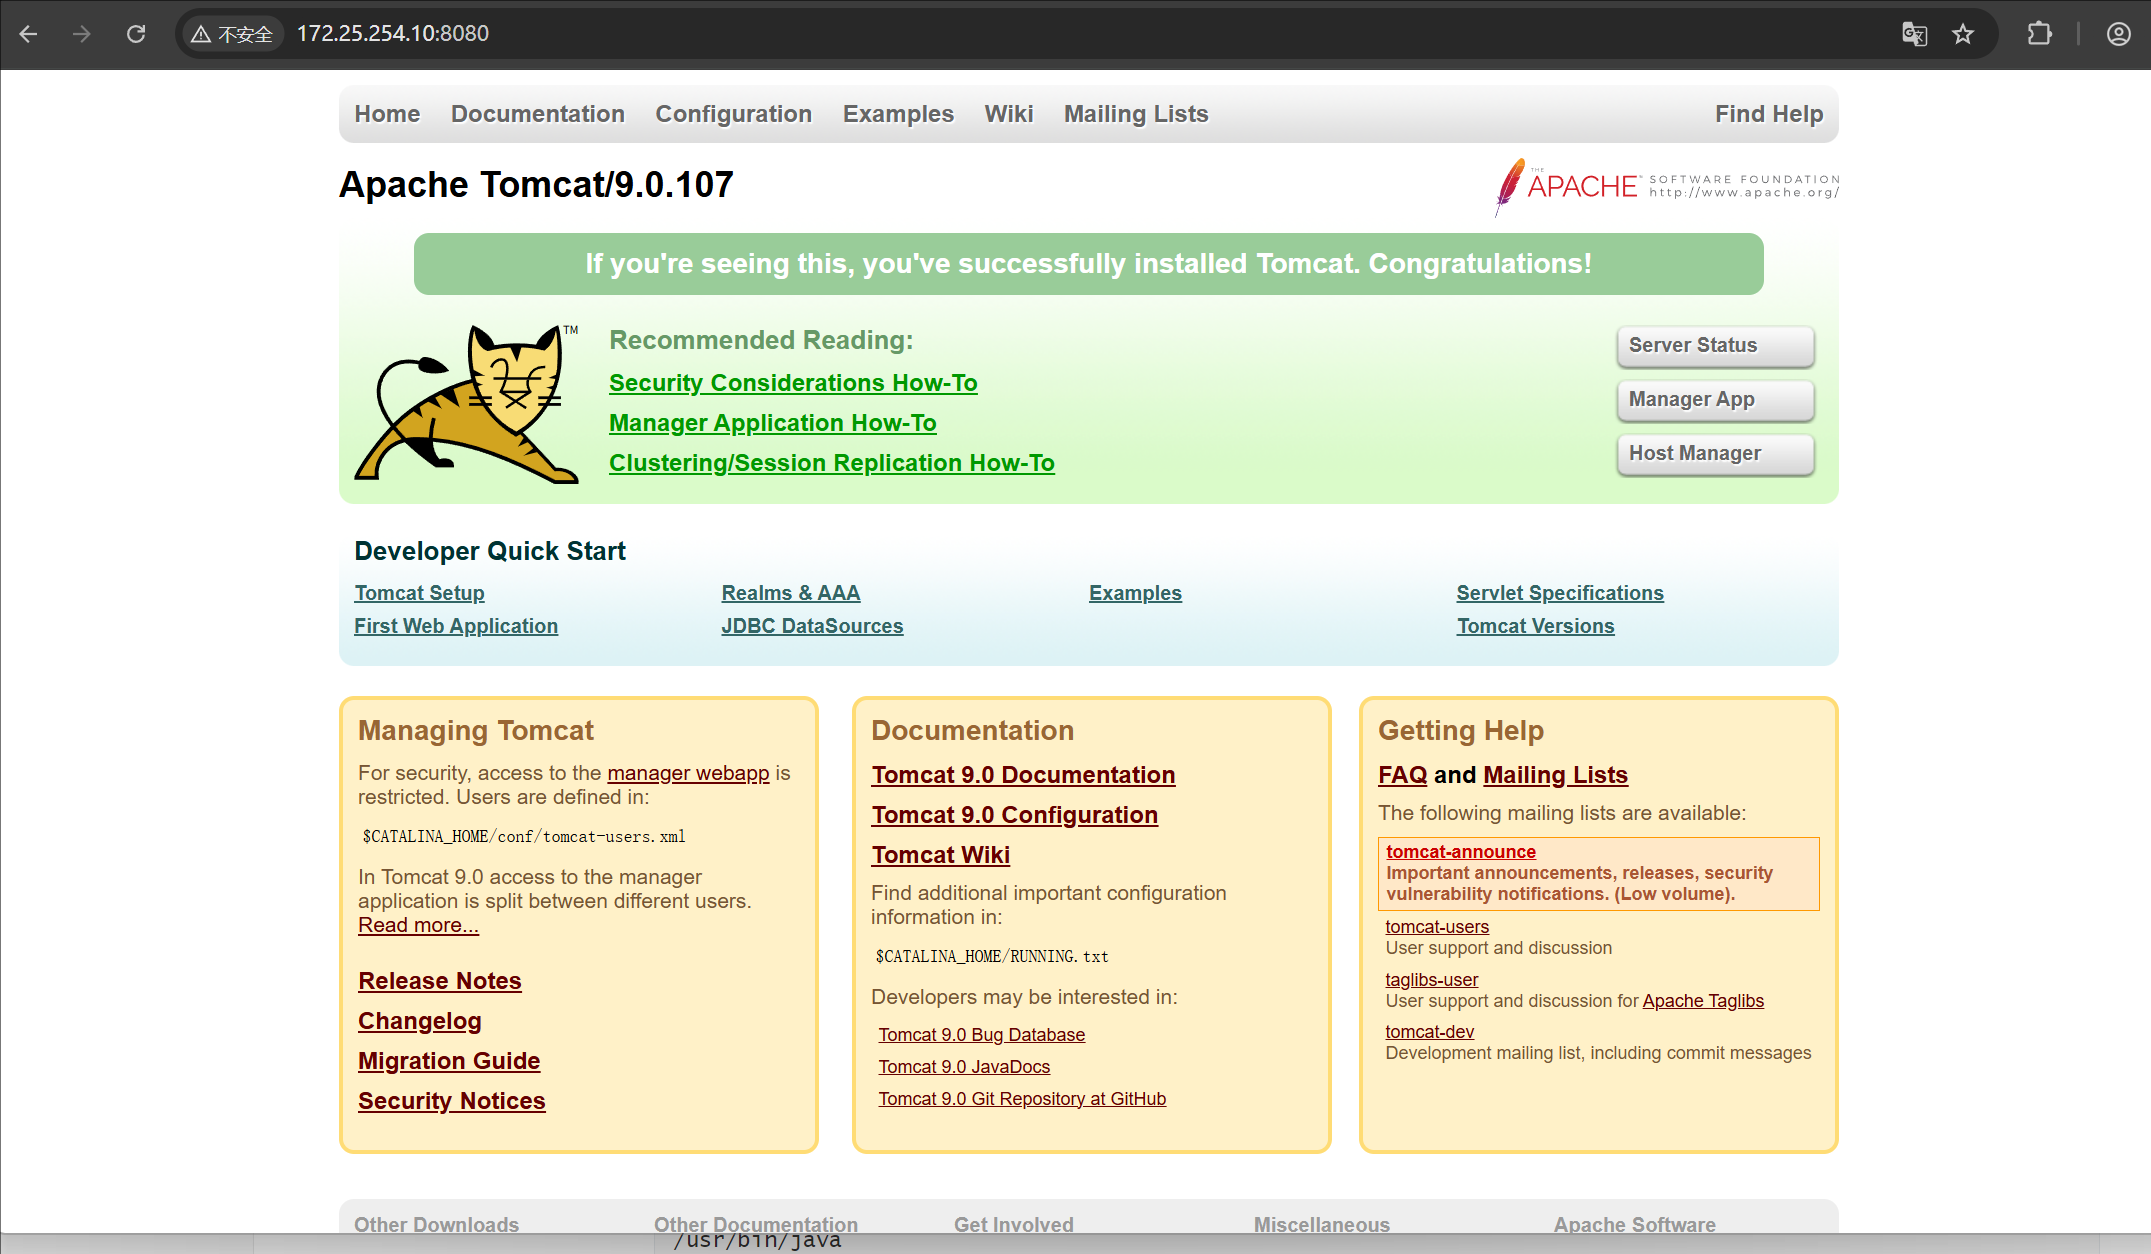Screen dimensions: 2151x1254
Task: Open the Servlet Specifications link
Action: pyautogui.click(x=1560, y=593)
